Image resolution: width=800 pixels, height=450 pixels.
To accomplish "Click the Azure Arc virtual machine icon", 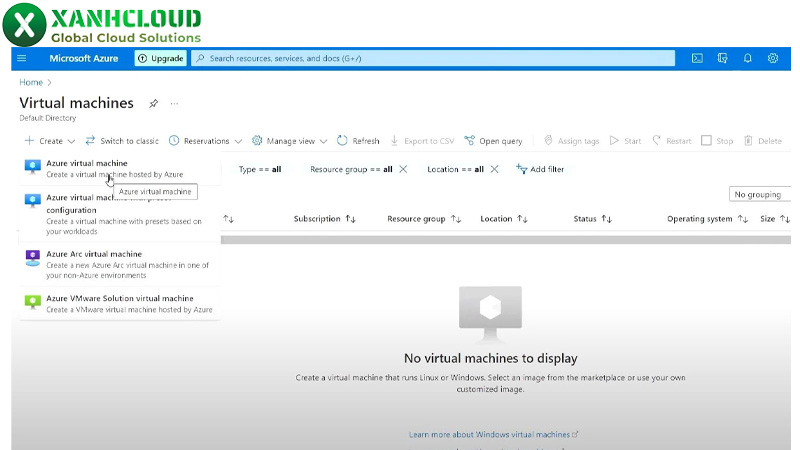I will tap(33, 258).
